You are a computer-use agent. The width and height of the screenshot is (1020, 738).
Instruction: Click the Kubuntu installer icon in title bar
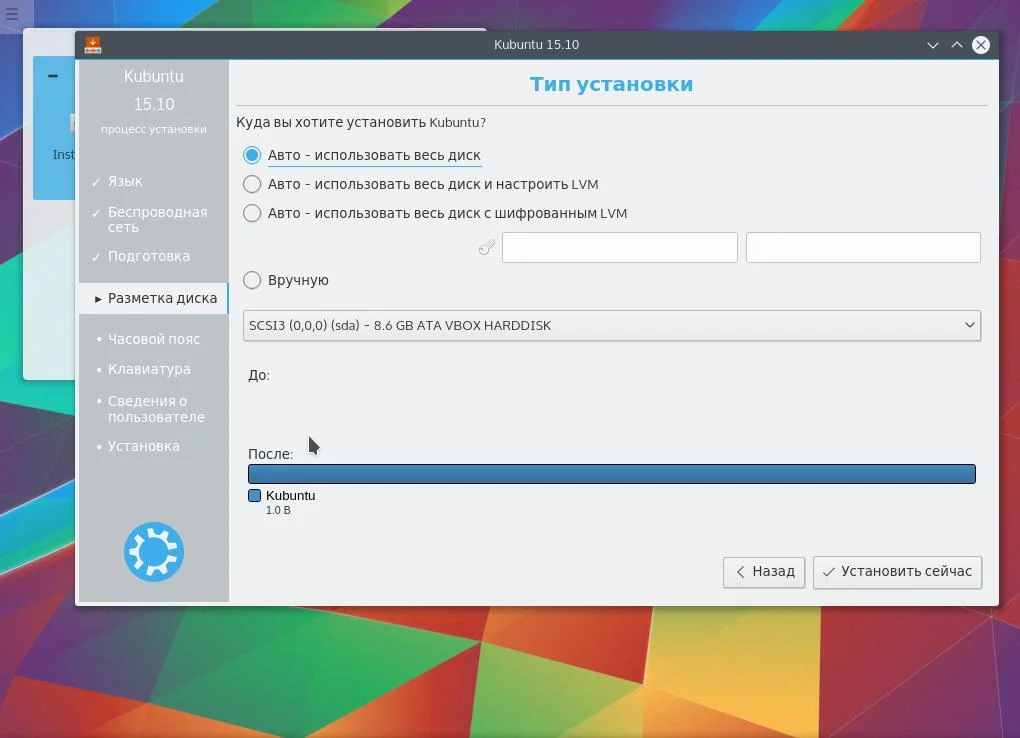click(93, 45)
